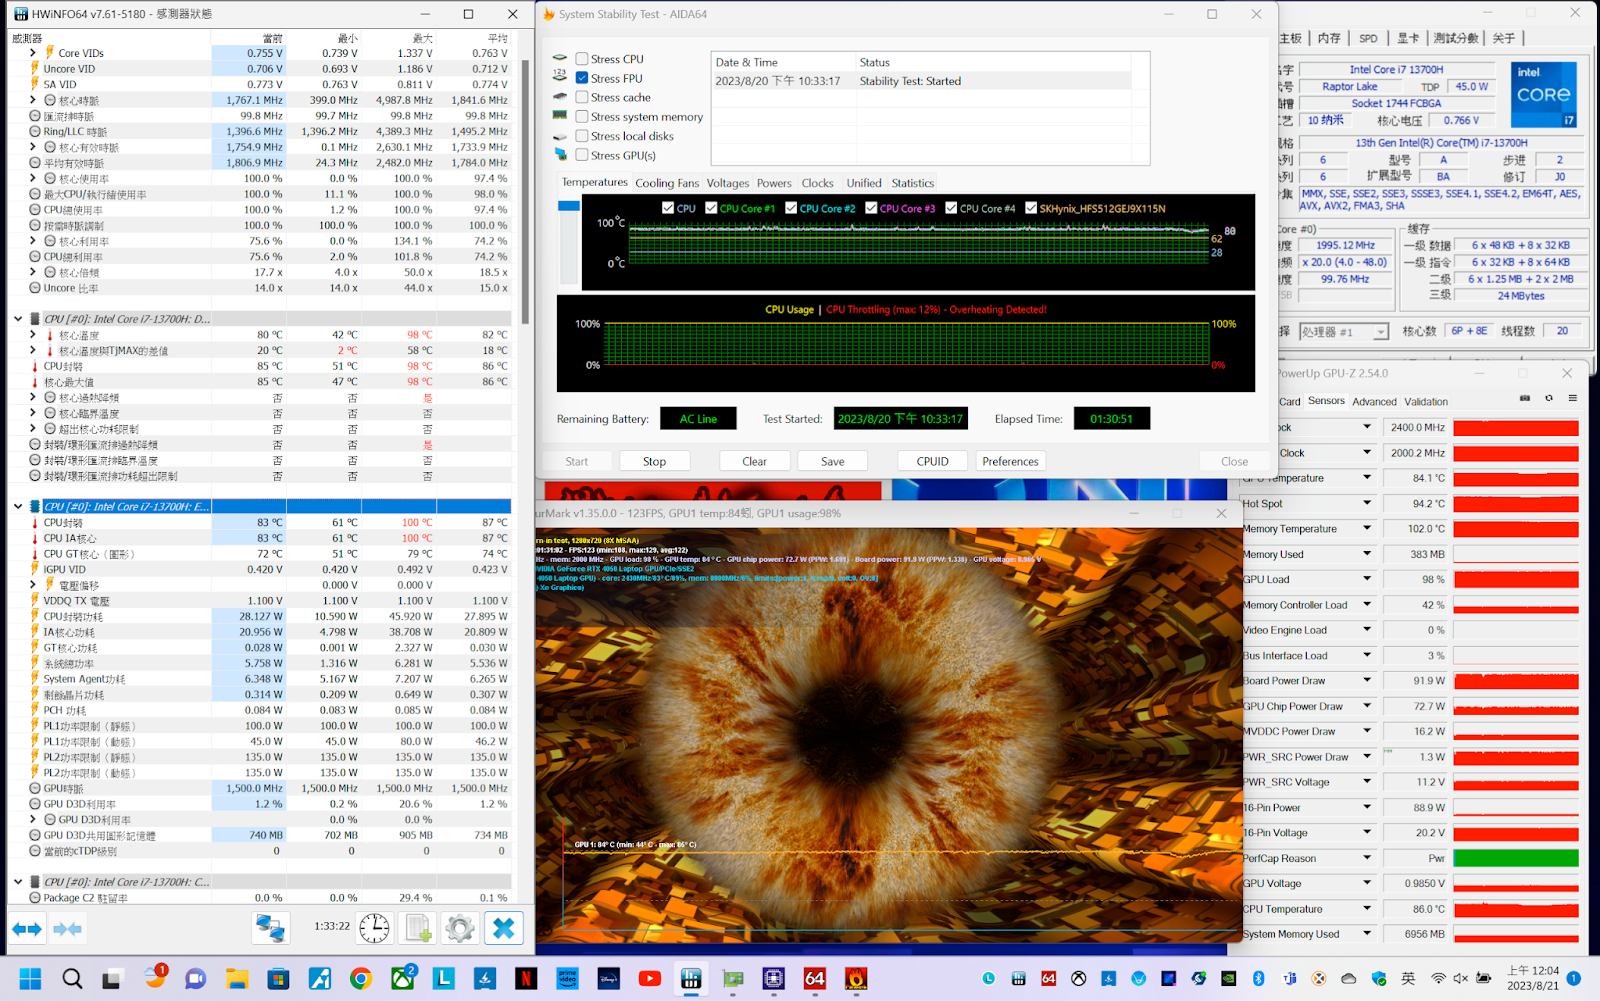Open Hot Spot sensor dropdown in GPU-Z
Screen dimensions: 1600x1001
click(x=1367, y=503)
